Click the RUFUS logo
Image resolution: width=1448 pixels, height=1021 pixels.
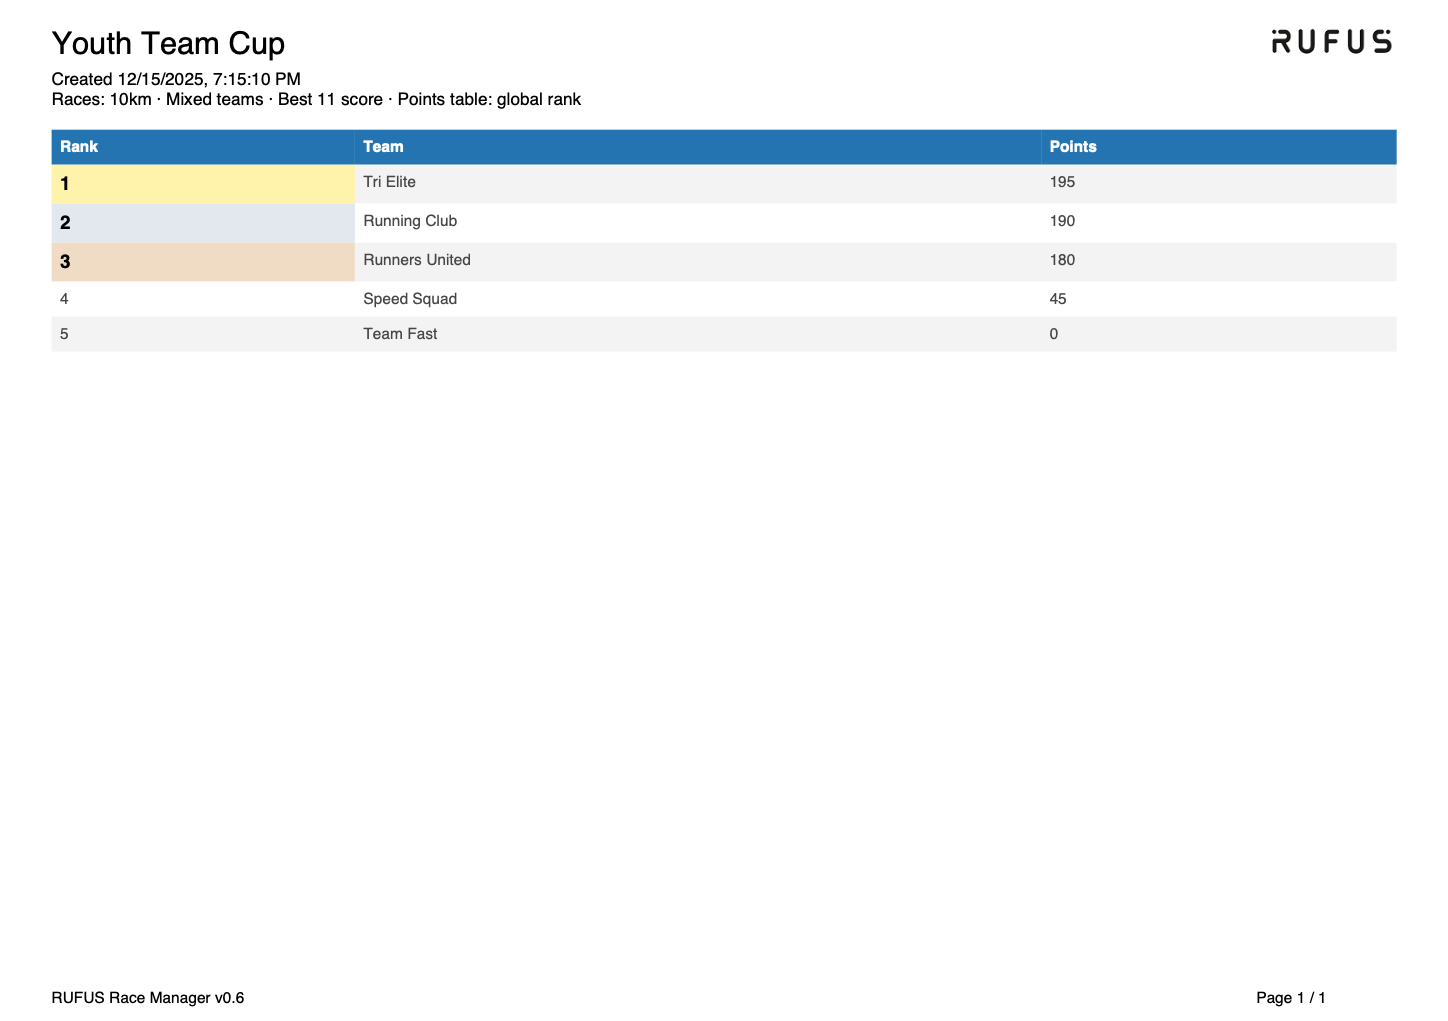coord(1330,42)
